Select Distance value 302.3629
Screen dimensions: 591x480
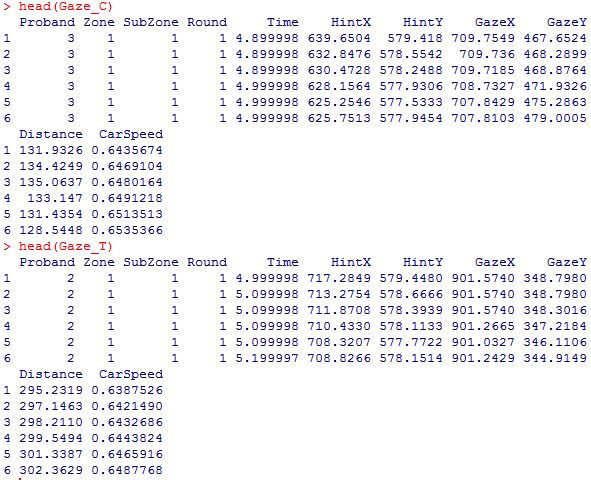[x=51, y=470]
